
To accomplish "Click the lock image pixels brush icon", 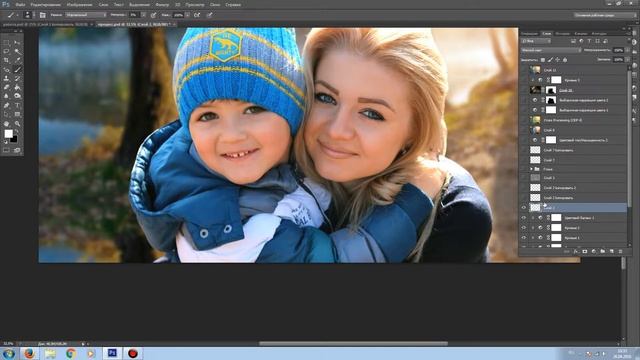I will (x=550, y=60).
